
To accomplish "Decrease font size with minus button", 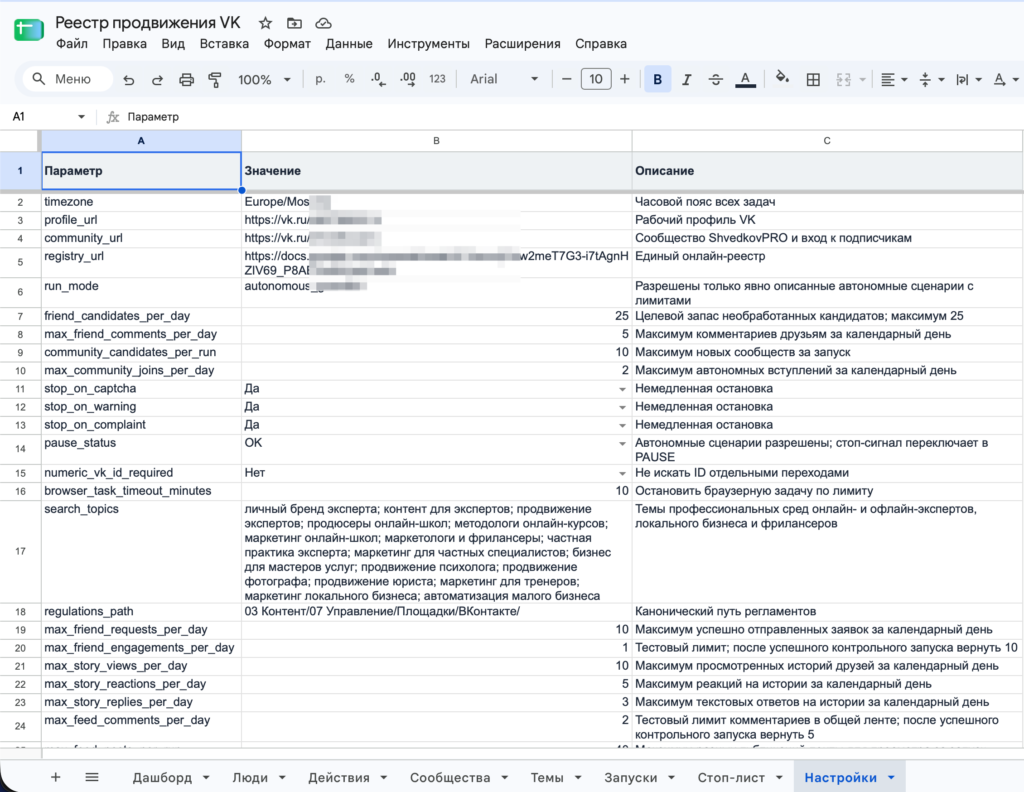I will pyautogui.click(x=566, y=79).
